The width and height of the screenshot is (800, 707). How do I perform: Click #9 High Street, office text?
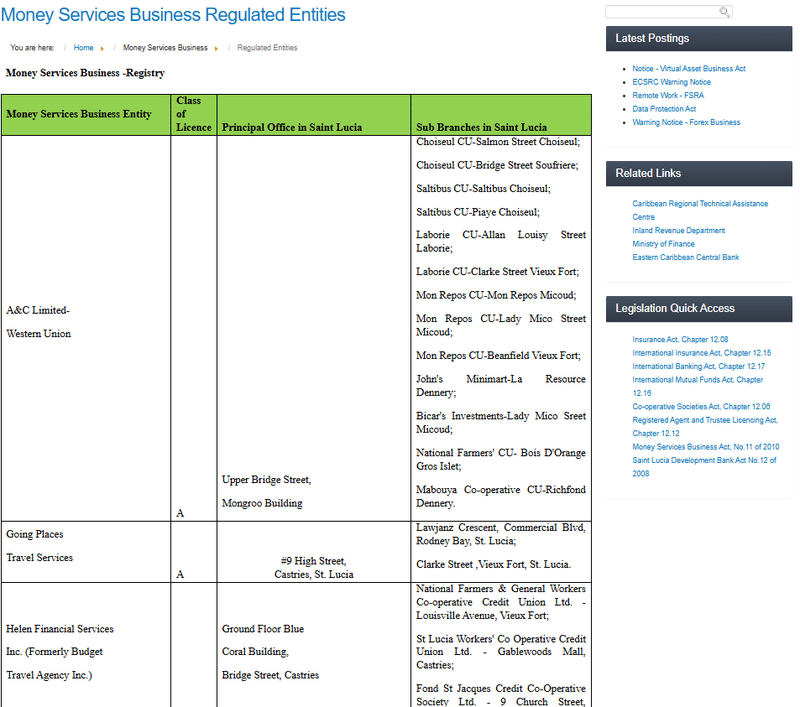point(313,561)
